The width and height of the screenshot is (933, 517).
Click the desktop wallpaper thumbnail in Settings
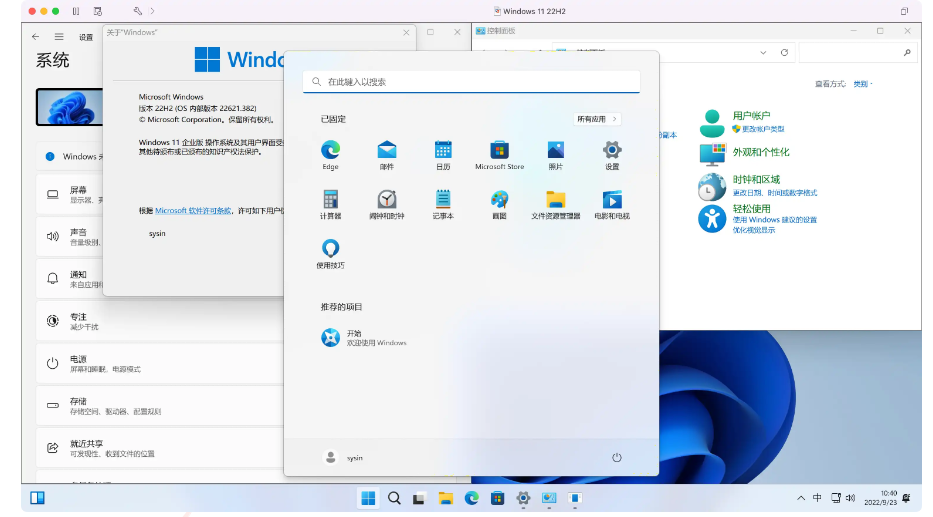70,107
